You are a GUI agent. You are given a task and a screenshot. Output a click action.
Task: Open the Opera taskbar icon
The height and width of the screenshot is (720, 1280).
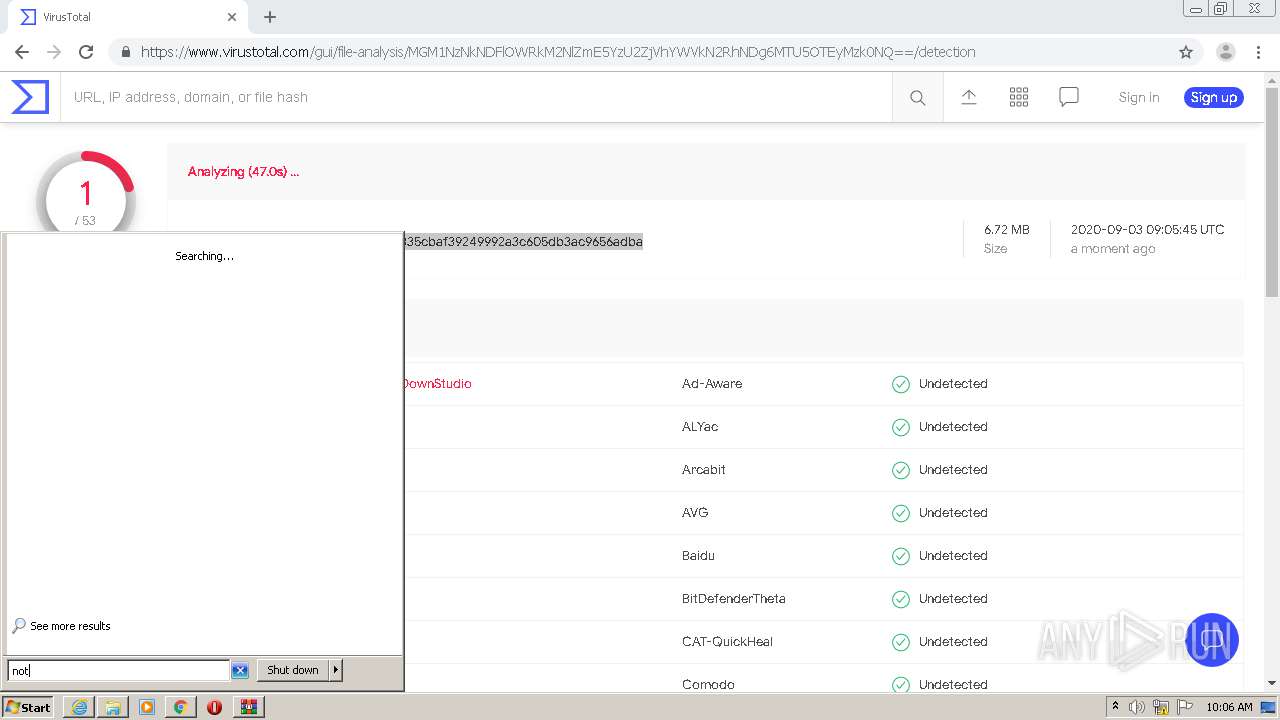(x=214, y=707)
